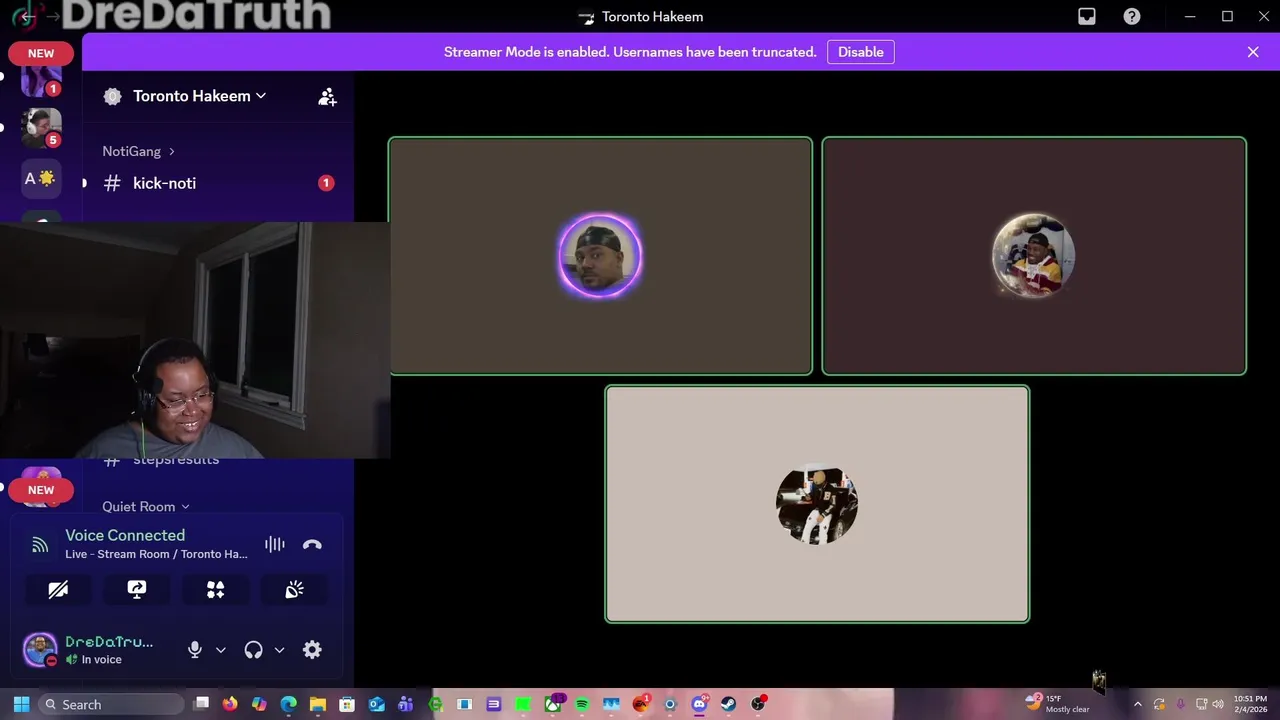The width and height of the screenshot is (1280, 720).
Task: Turn on camera
Action: point(58,590)
